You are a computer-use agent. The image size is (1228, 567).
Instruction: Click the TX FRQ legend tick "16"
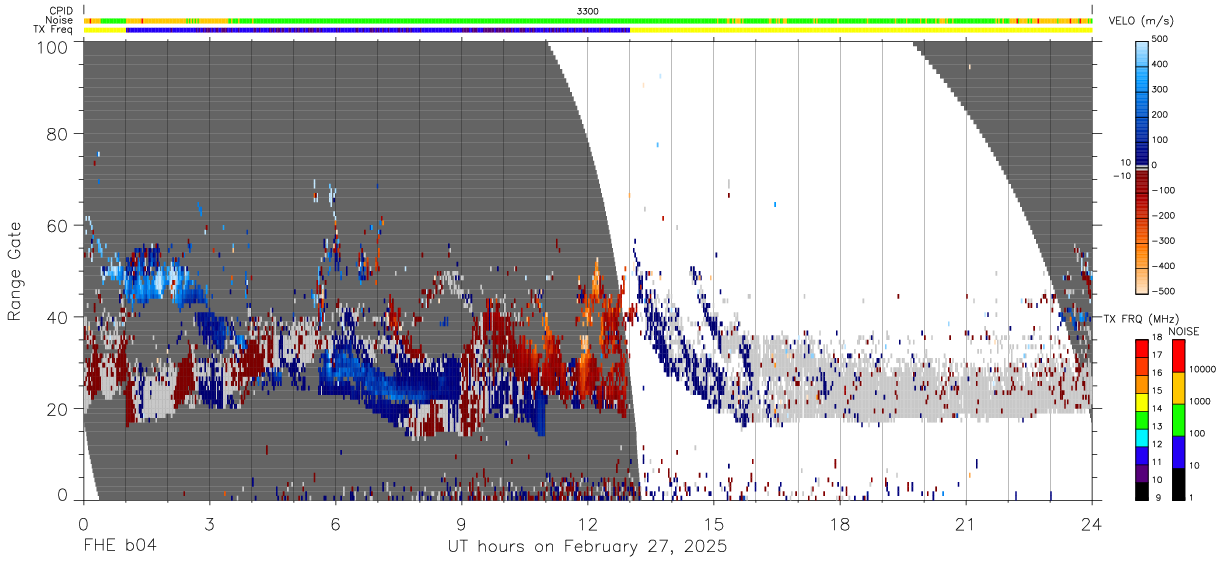coord(1157,372)
